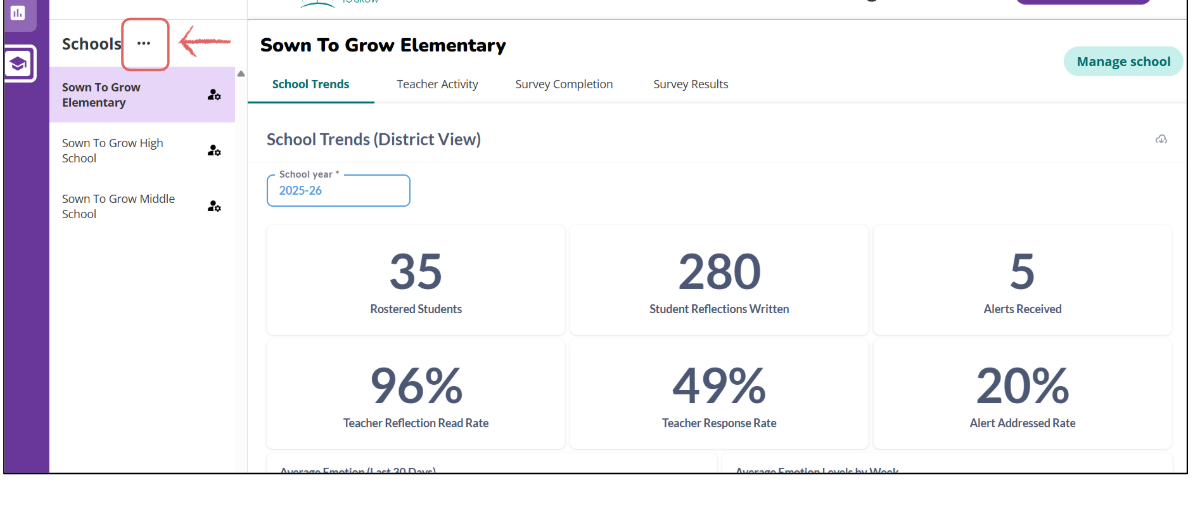Click the graduation cap Schools sidebar icon
Image resolution: width=1197 pixels, height=507 pixels.
pos(19,64)
